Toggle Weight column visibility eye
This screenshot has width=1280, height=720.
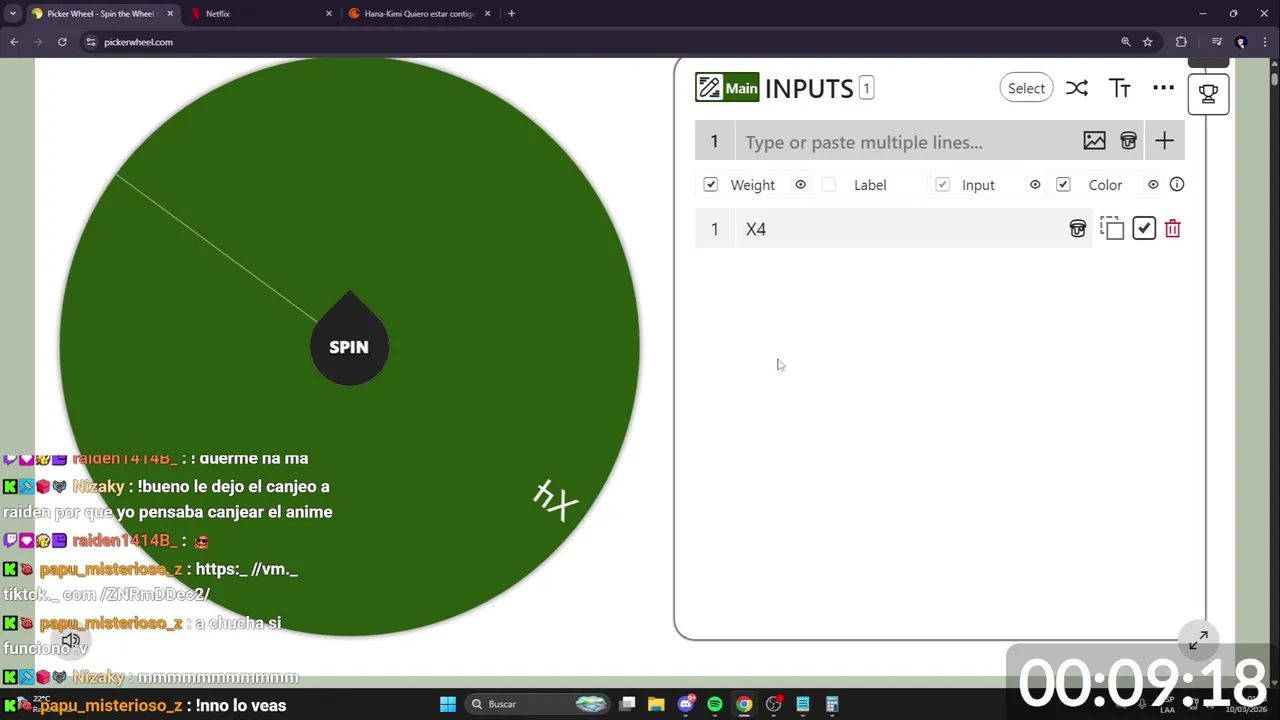pos(800,185)
